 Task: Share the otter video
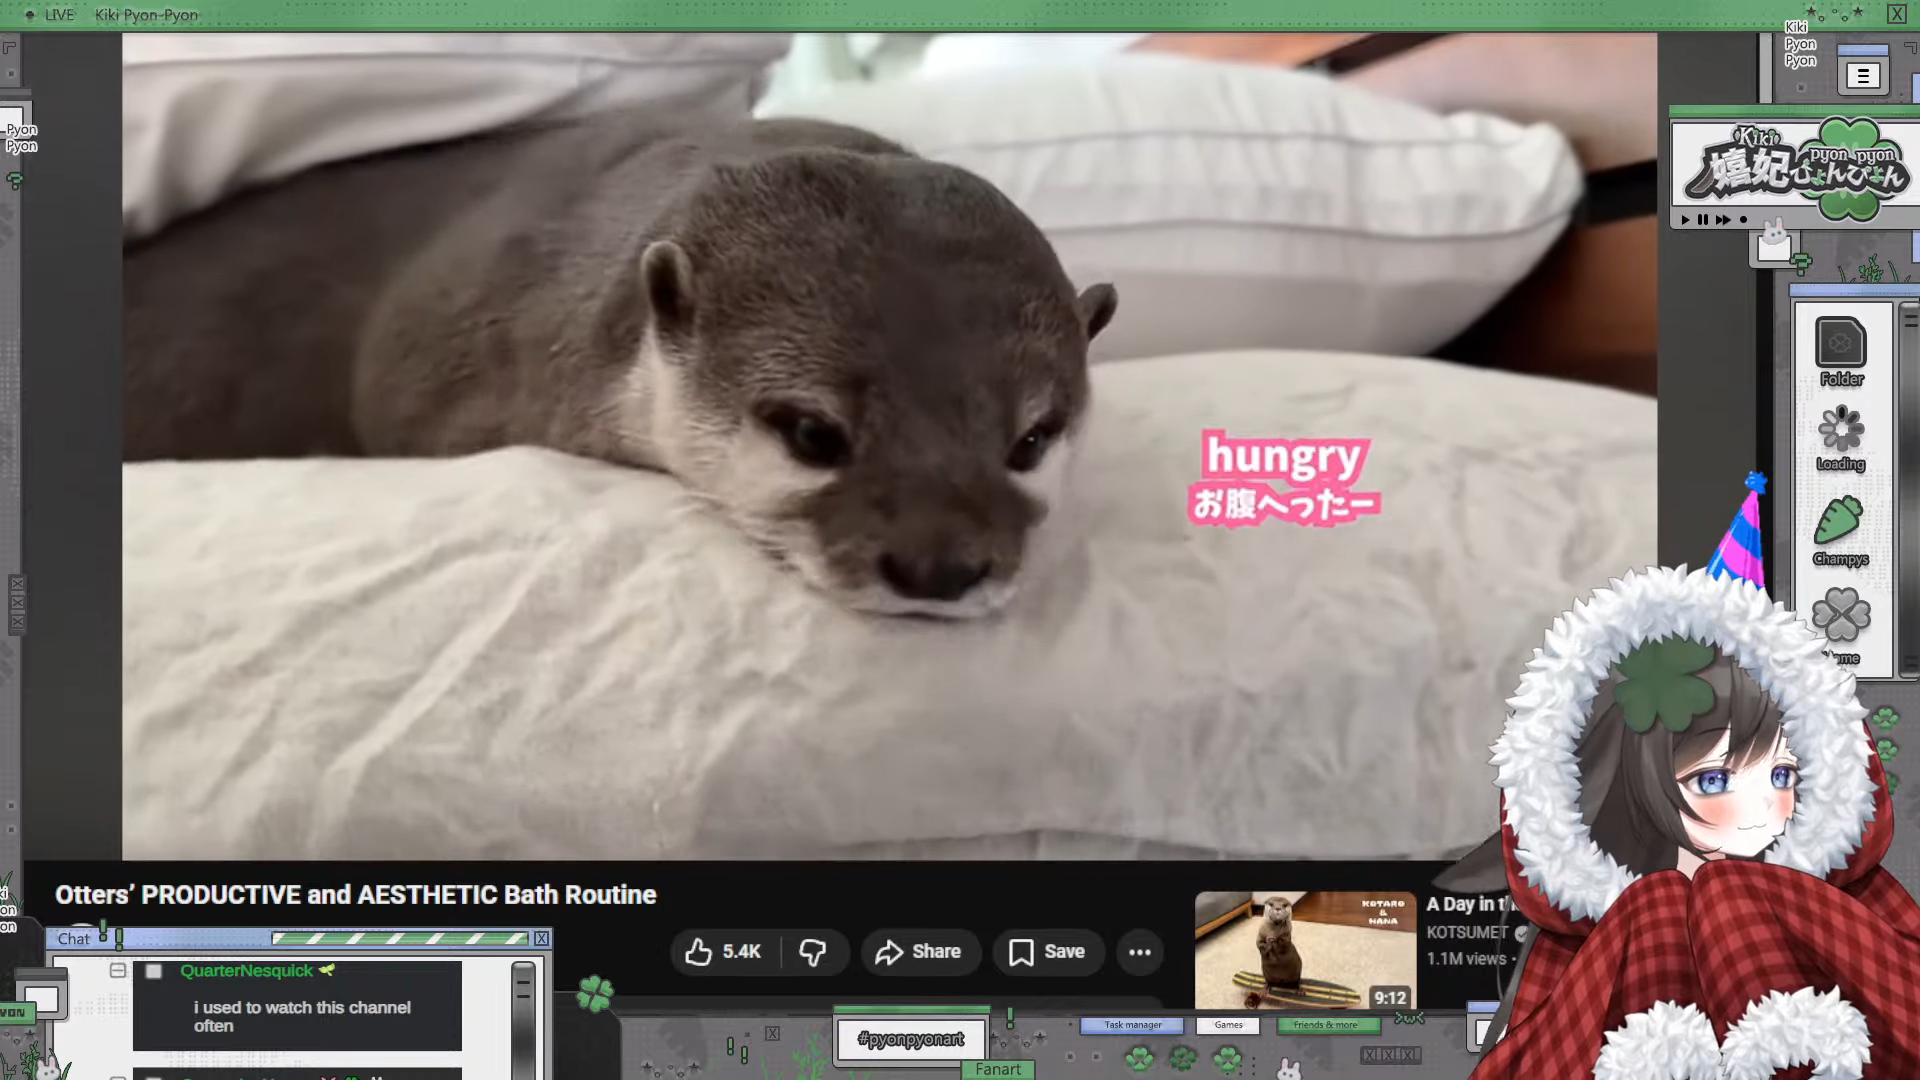coord(918,952)
